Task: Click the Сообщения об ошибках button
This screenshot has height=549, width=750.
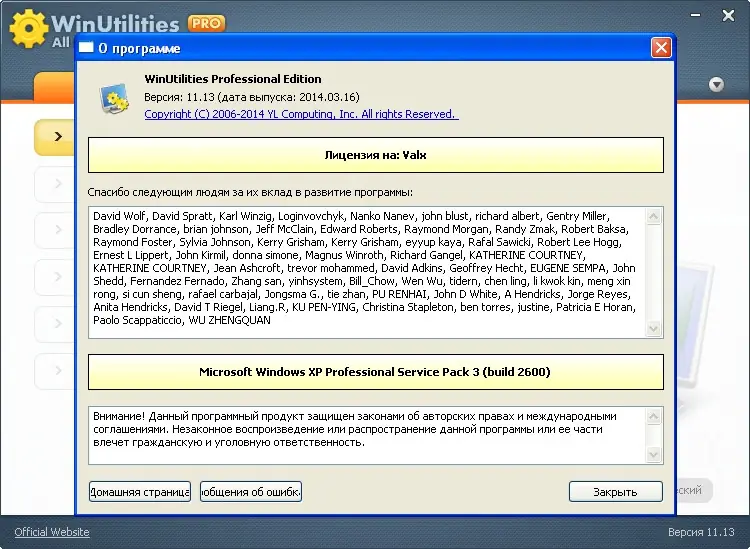Action: coord(251,492)
